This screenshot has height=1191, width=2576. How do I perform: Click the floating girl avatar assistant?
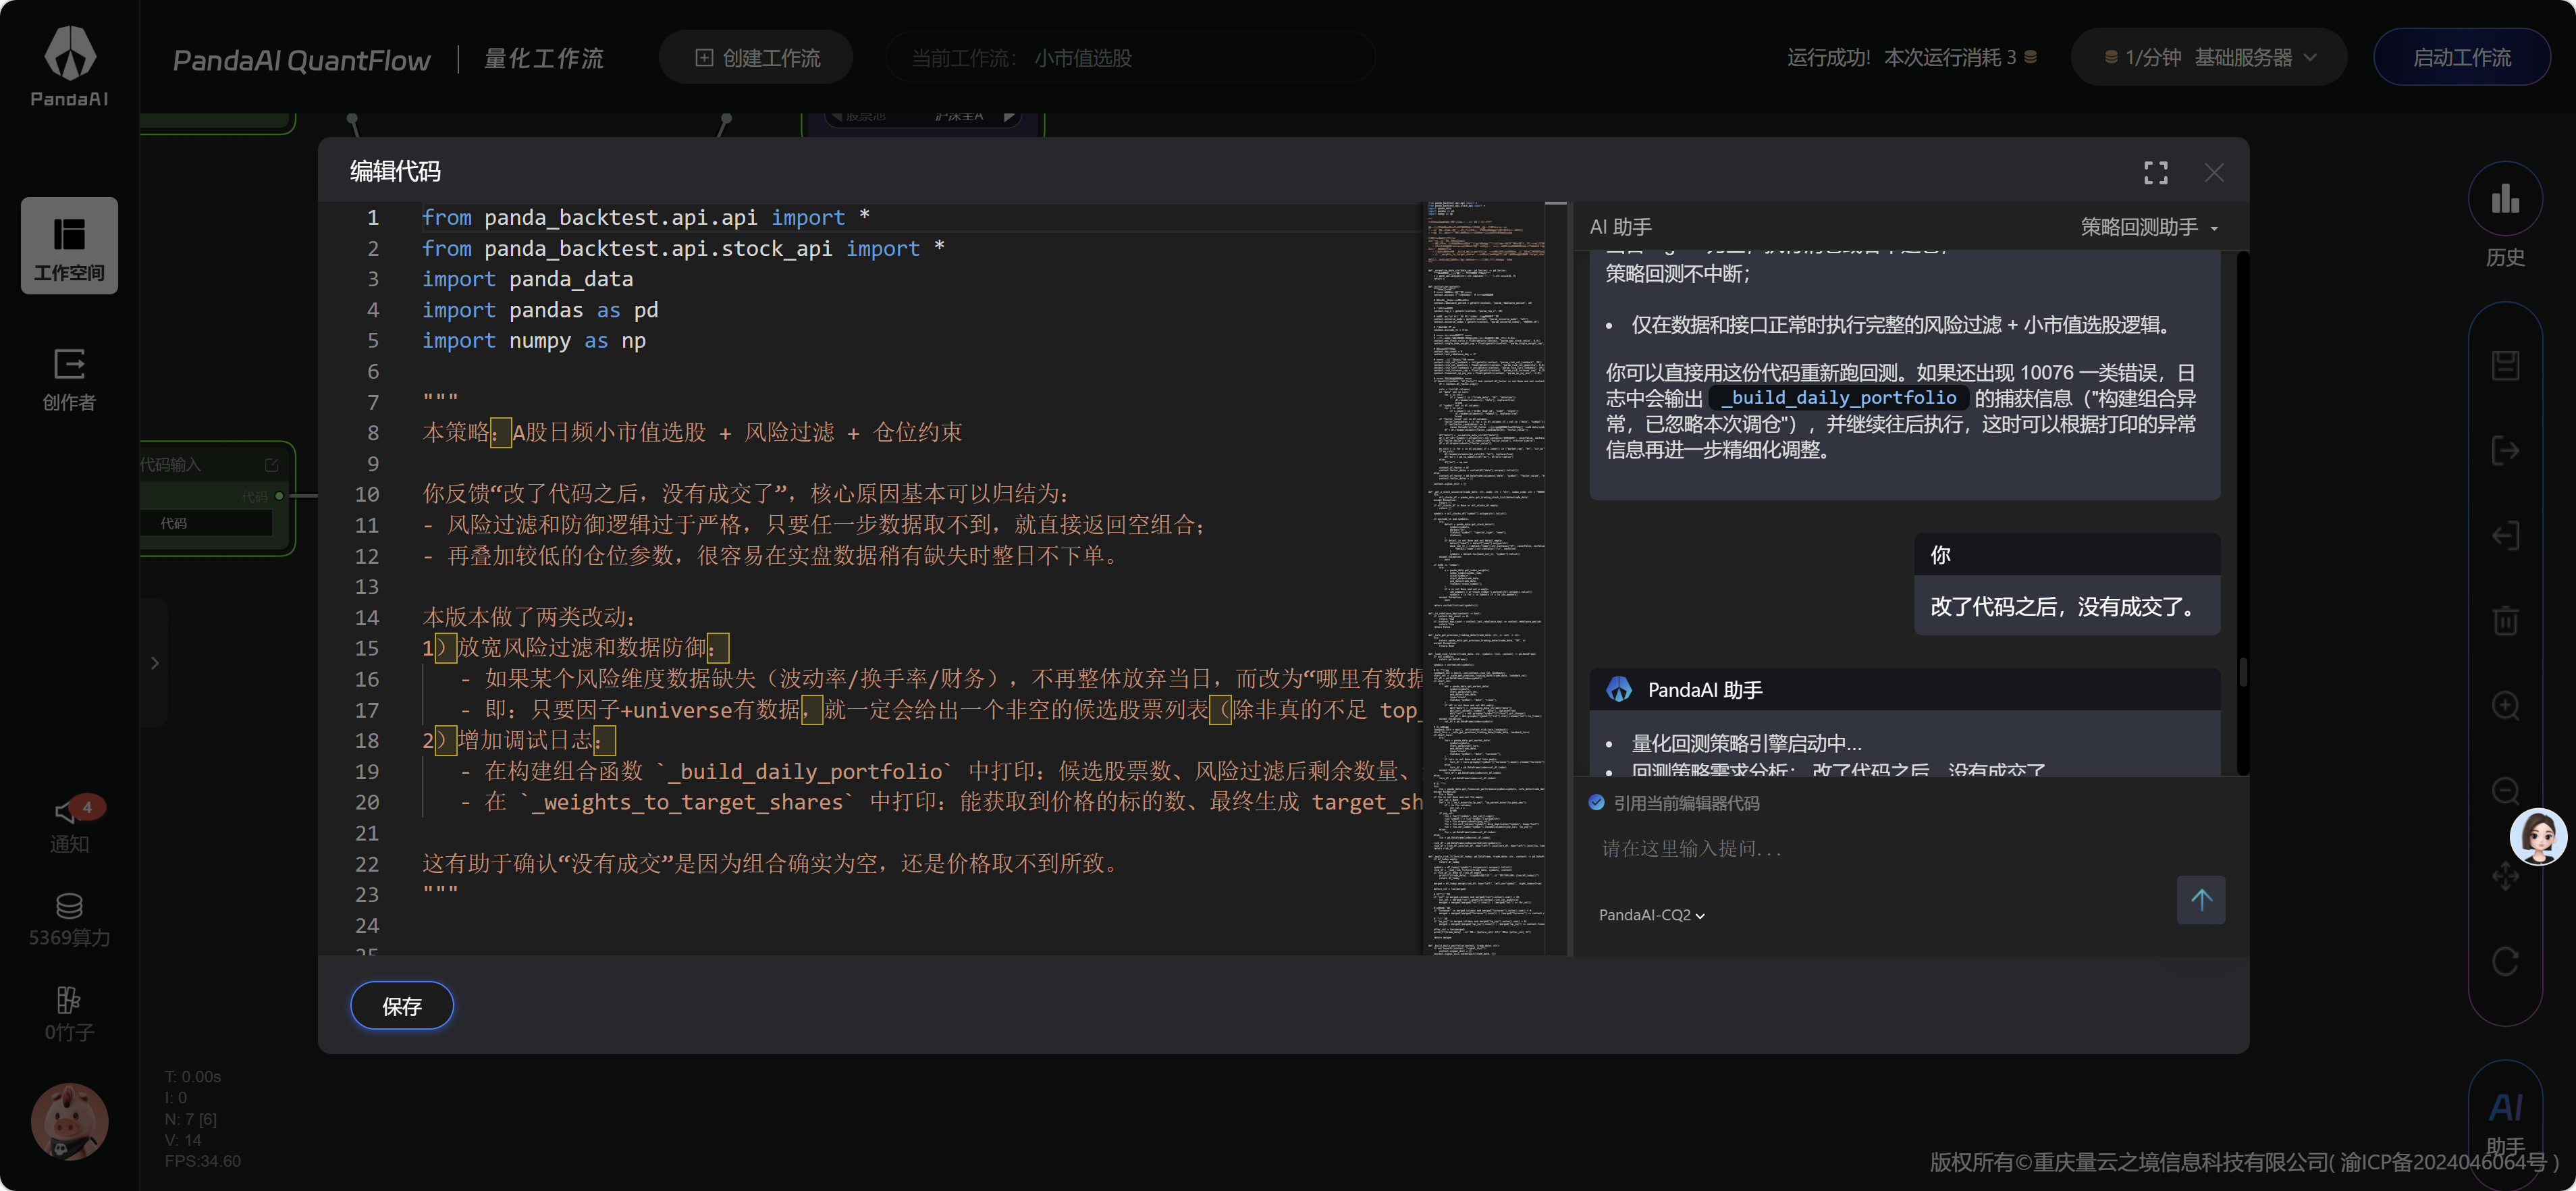(x=2538, y=836)
